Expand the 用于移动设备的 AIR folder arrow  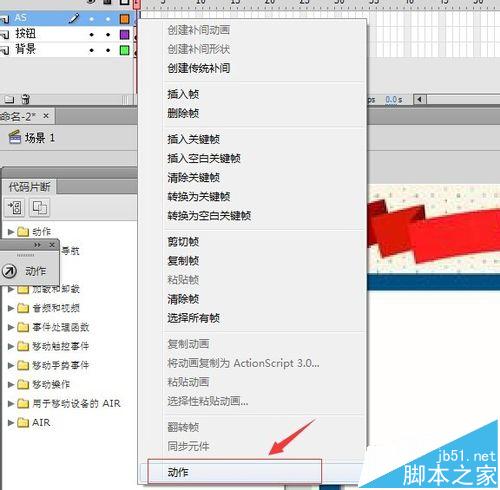[11, 404]
